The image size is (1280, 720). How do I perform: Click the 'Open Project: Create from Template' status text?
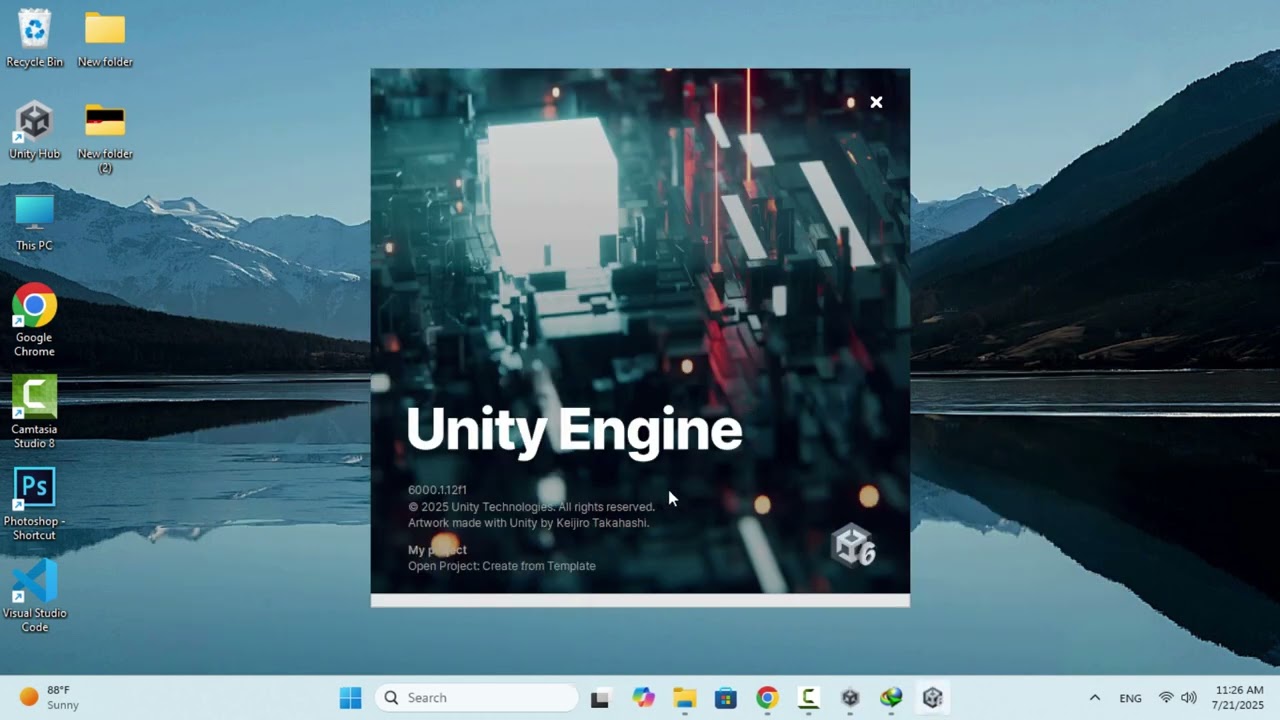[501, 566]
